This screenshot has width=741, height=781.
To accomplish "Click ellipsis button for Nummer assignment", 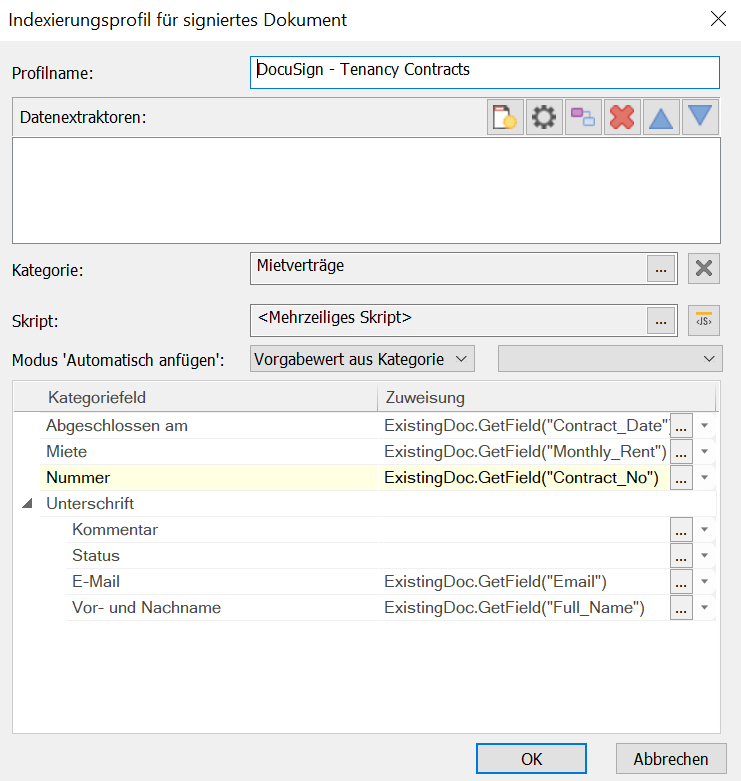I will coord(681,478).
